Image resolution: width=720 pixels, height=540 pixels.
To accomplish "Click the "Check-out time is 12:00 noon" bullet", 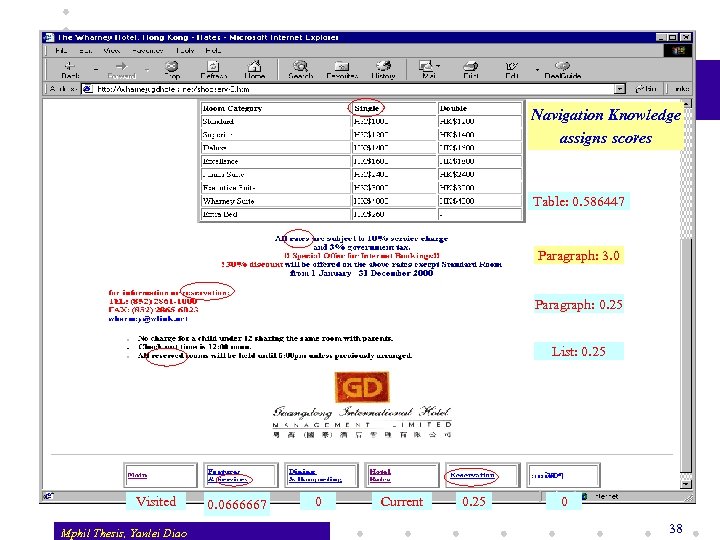I will point(195,347).
